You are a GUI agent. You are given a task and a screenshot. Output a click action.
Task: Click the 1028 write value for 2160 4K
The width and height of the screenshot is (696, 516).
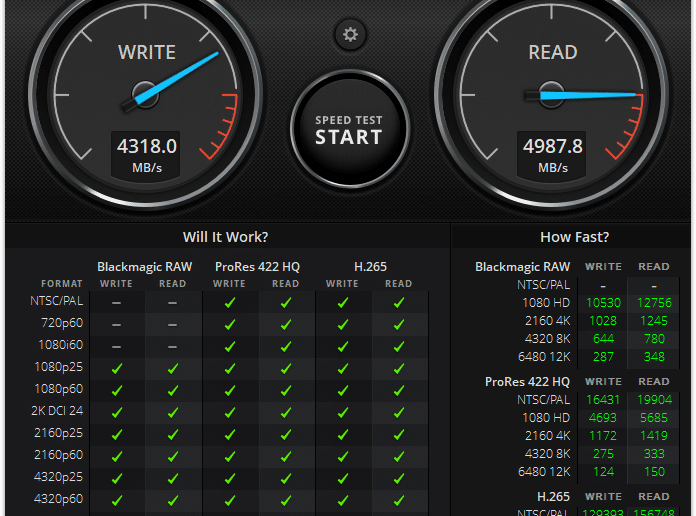[x=603, y=321]
